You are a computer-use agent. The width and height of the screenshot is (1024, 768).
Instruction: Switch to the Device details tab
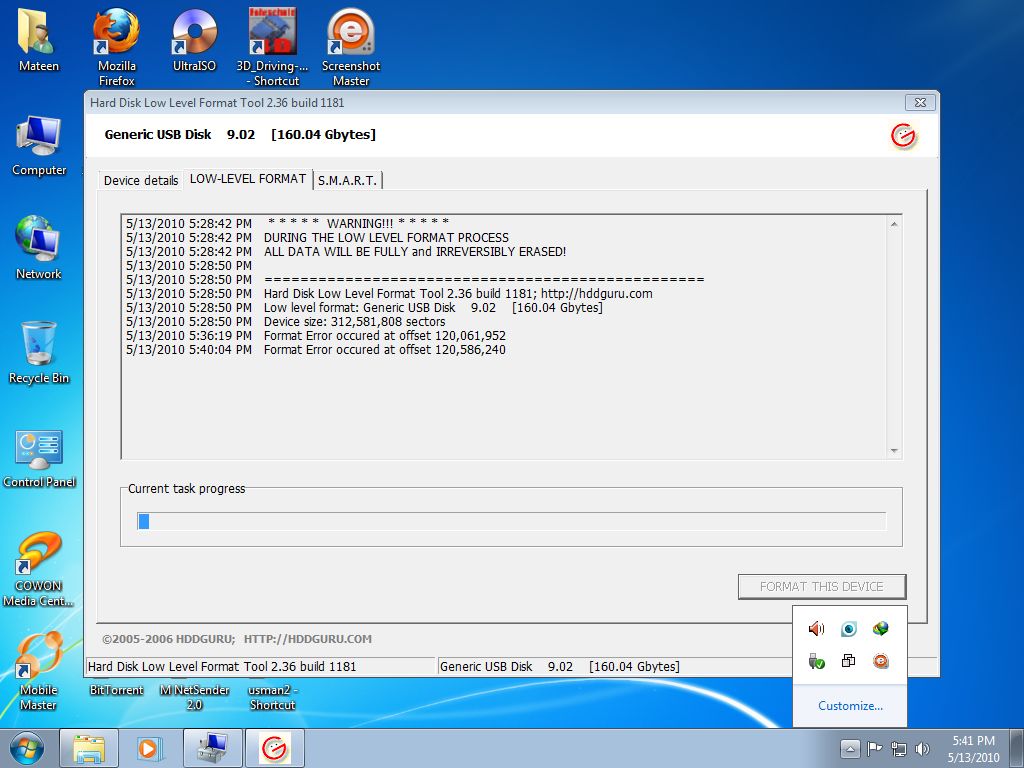point(140,181)
